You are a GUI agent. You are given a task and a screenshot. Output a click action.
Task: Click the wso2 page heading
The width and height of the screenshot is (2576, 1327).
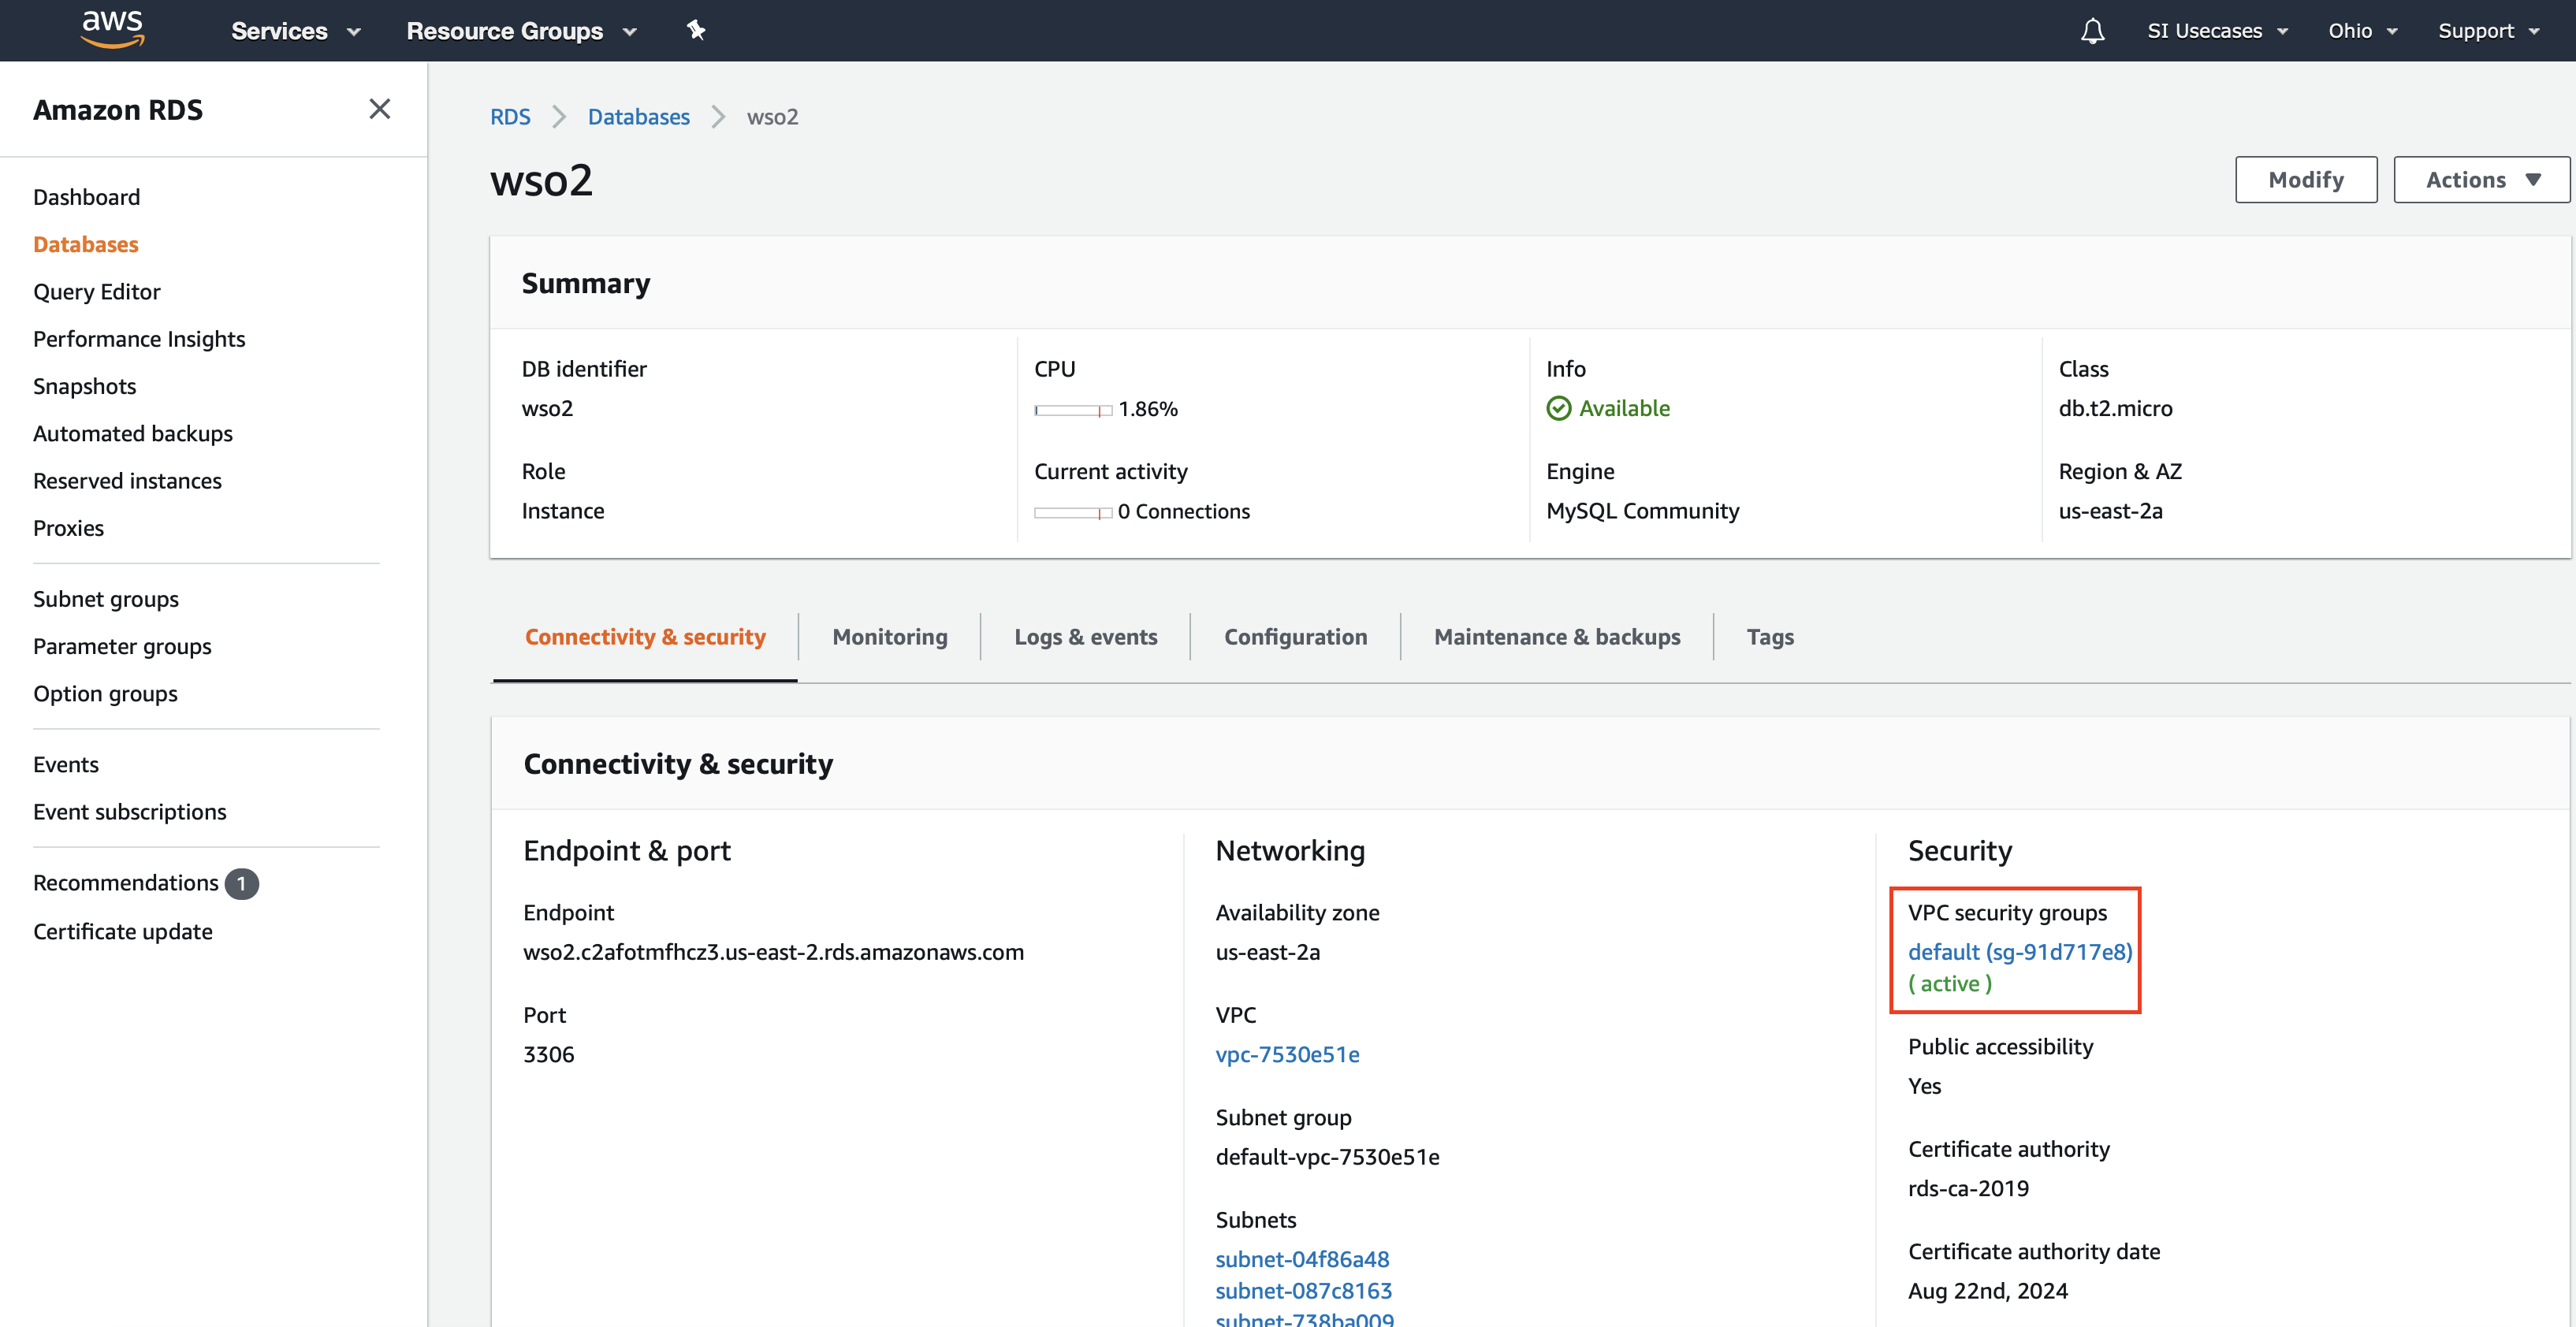[x=541, y=181]
